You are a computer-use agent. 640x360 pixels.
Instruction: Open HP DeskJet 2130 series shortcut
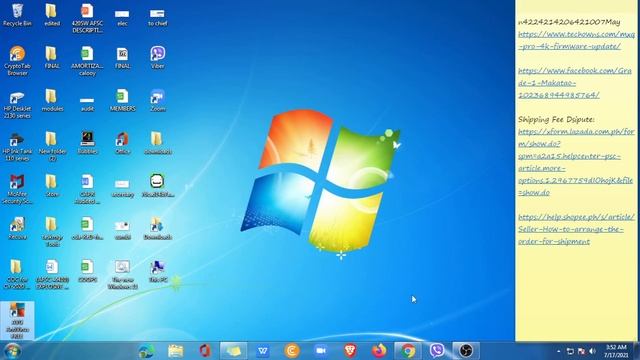(17, 104)
